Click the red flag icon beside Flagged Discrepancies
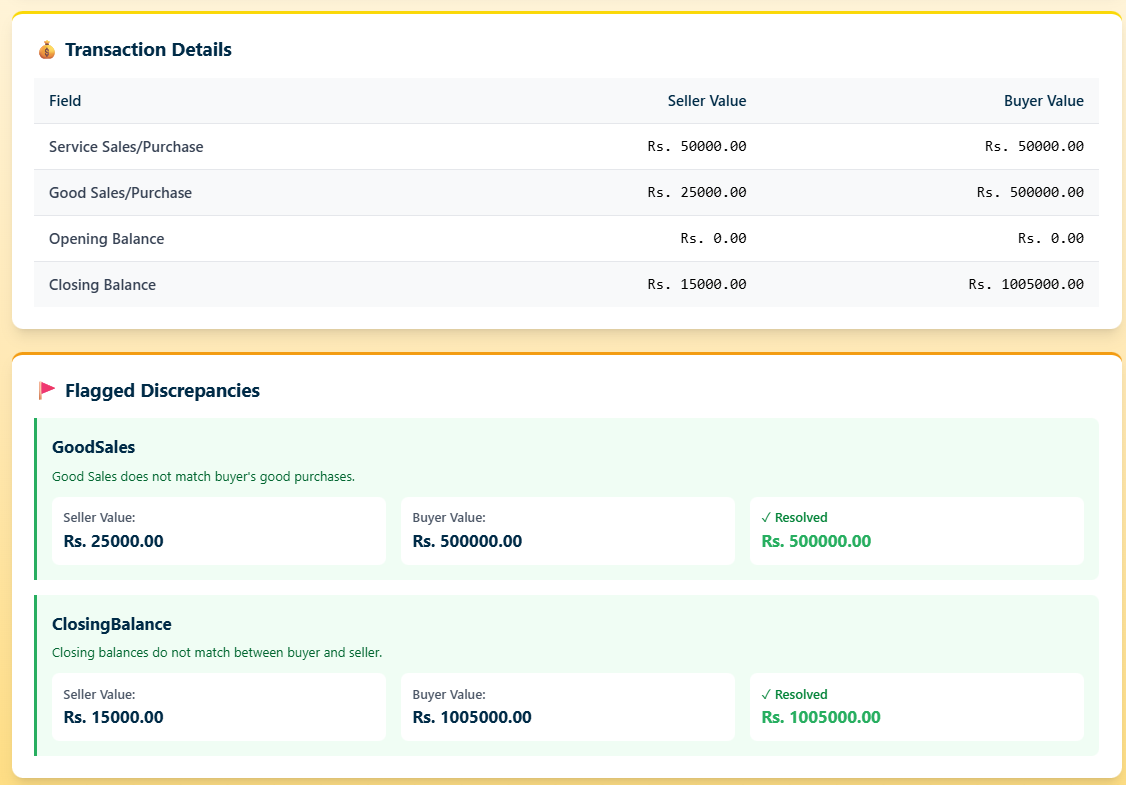This screenshot has height=785, width=1126. tap(47, 390)
